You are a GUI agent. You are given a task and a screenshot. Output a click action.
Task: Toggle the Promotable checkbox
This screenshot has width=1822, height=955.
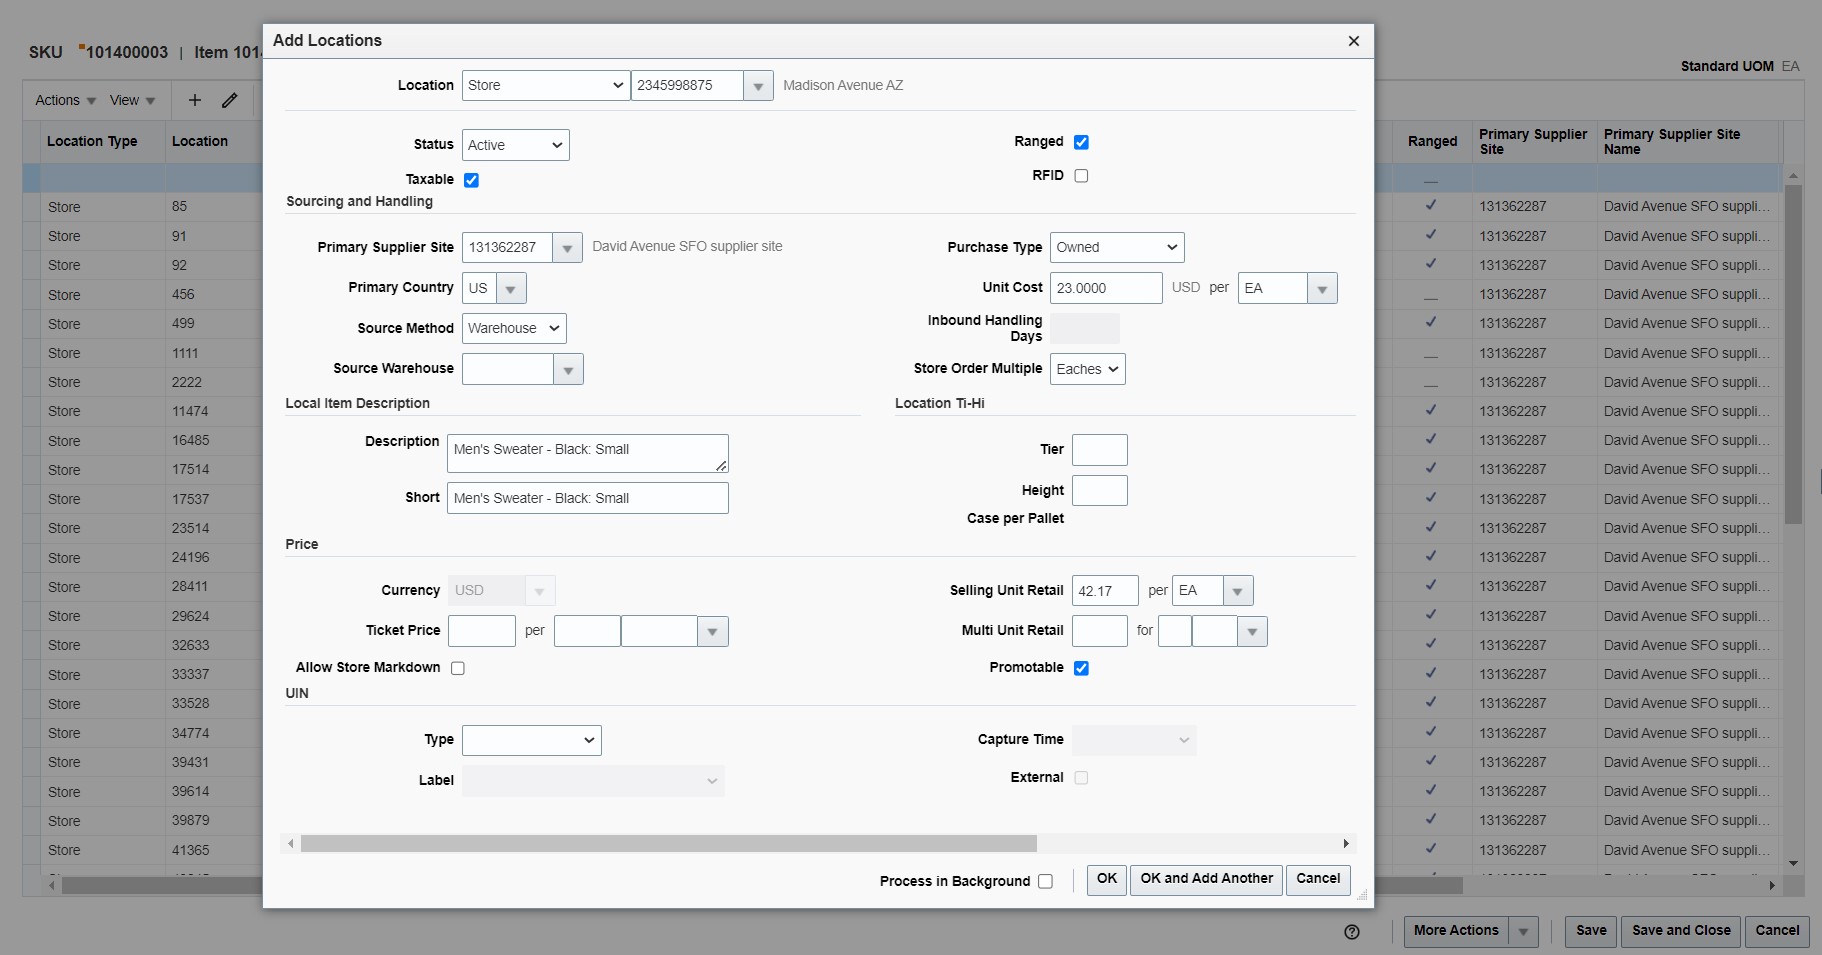coord(1081,668)
